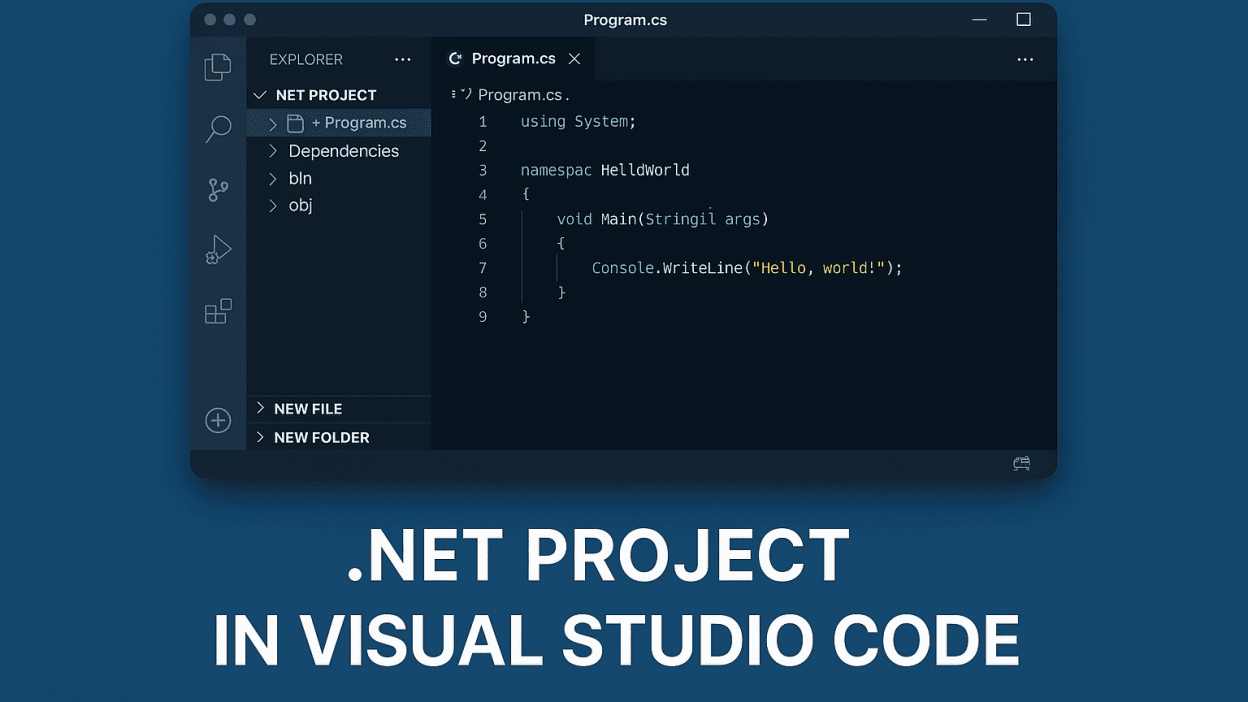Click Program.cs in the breadcrumb bar
1248x702 pixels.
coord(521,95)
